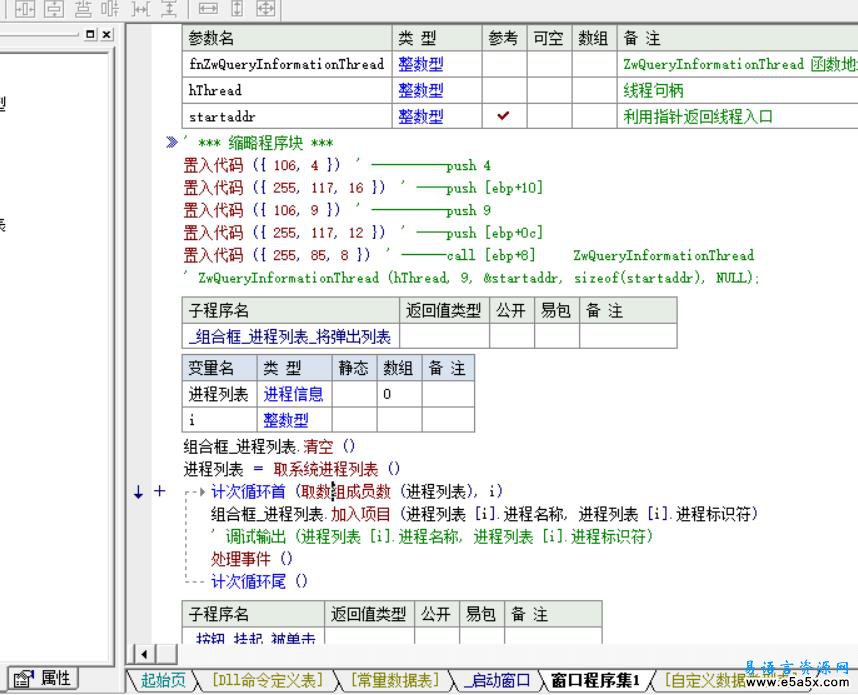Click 置入代码 ({106, 9}) line
858x695 pixels.
[337, 210]
